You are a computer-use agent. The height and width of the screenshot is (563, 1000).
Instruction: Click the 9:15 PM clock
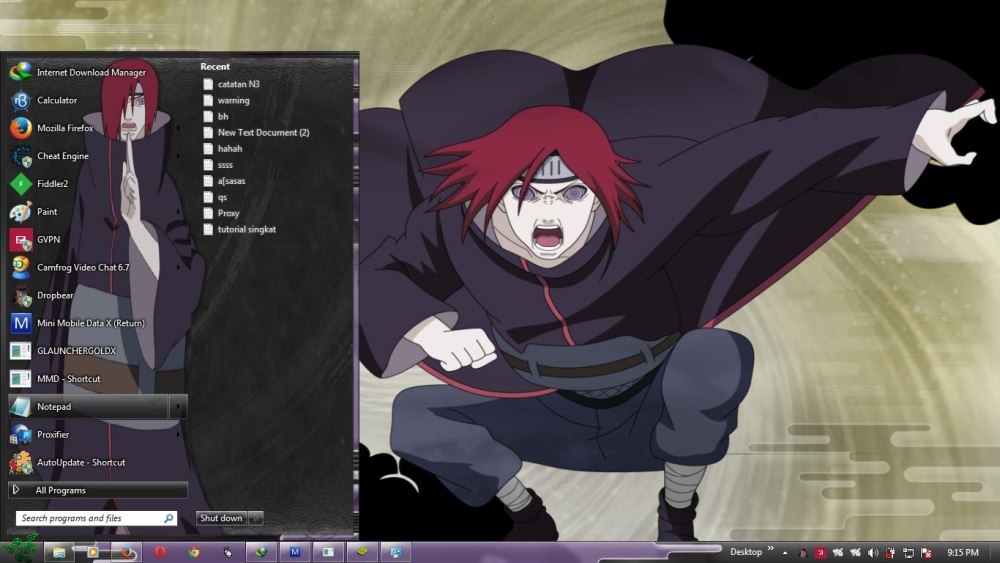[963, 553]
